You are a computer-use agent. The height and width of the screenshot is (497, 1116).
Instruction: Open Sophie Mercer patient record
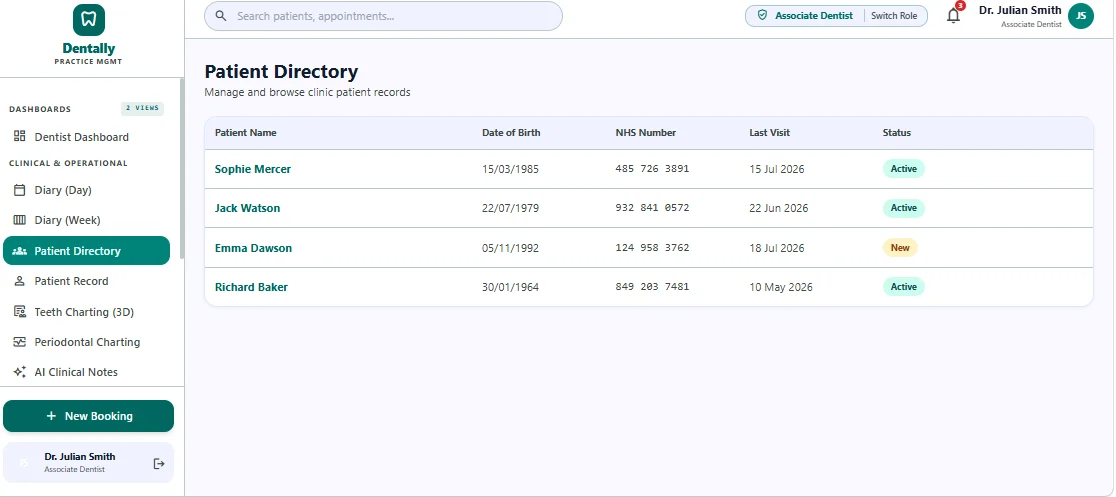click(253, 169)
